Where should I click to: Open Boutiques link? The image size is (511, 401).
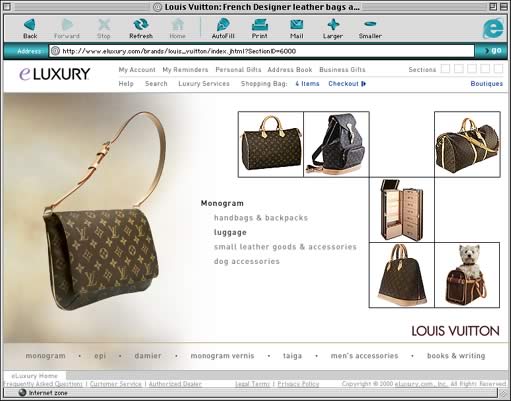tap(486, 84)
